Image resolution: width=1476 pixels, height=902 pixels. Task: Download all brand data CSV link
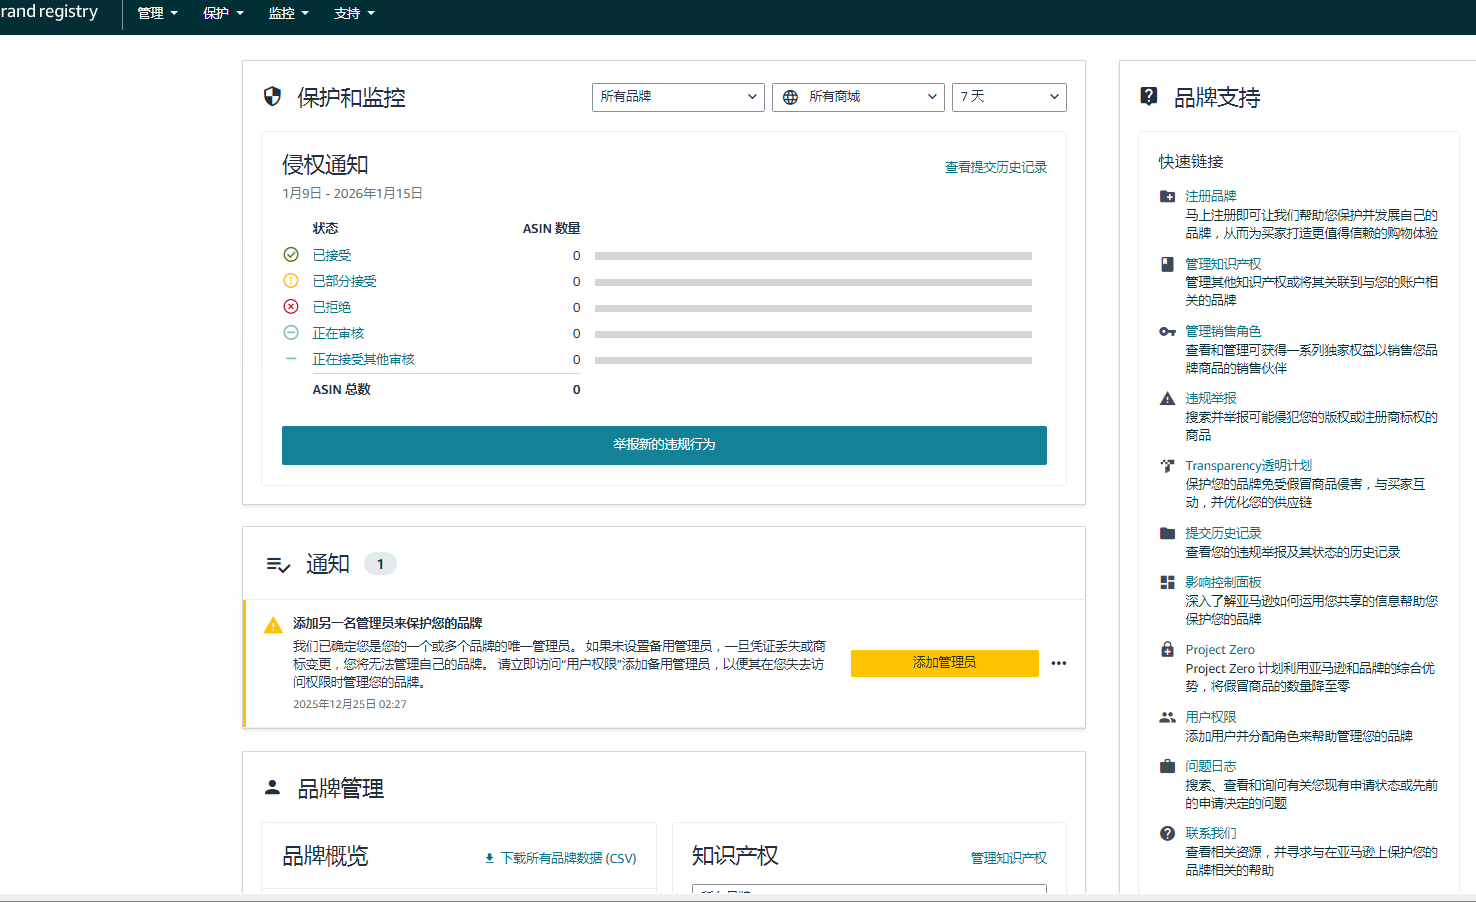click(x=560, y=858)
